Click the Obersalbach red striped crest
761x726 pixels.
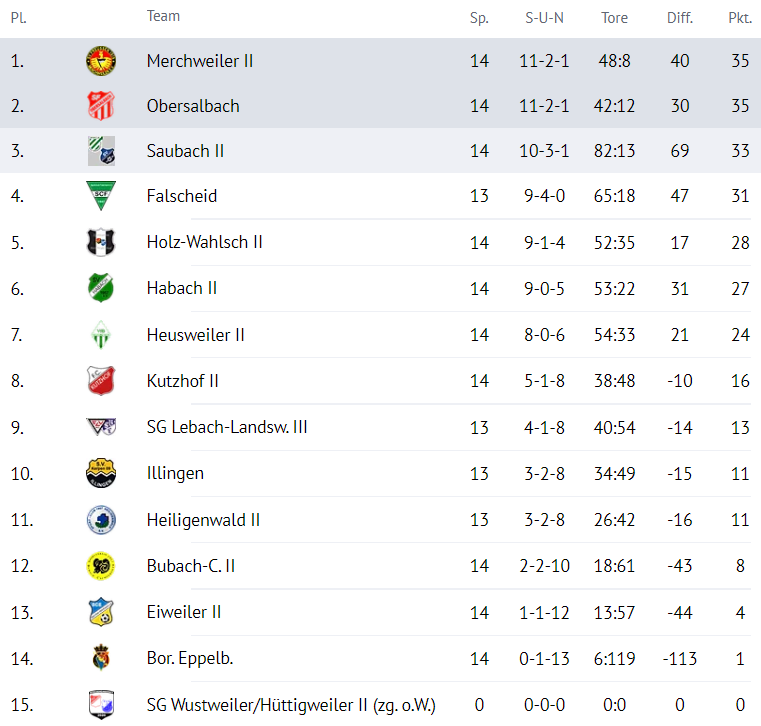coord(101,106)
